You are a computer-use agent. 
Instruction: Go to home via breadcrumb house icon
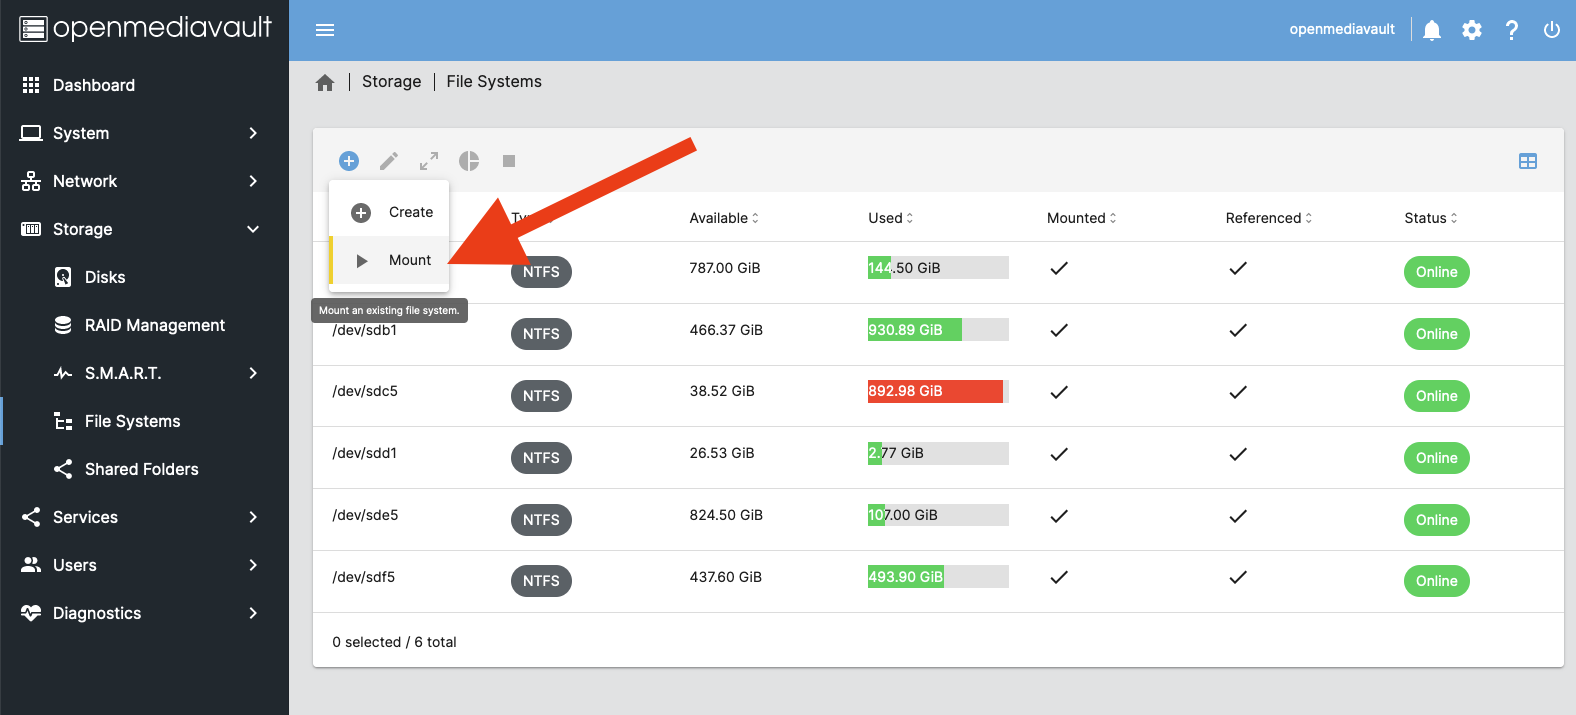(325, 83)
